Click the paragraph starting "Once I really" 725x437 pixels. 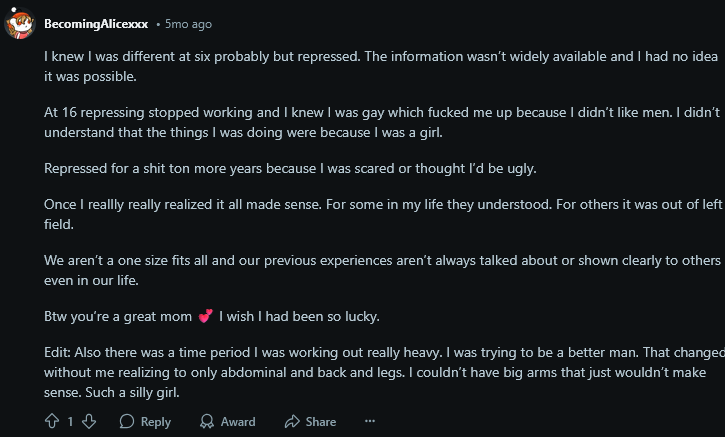click(x=380, y=213)
